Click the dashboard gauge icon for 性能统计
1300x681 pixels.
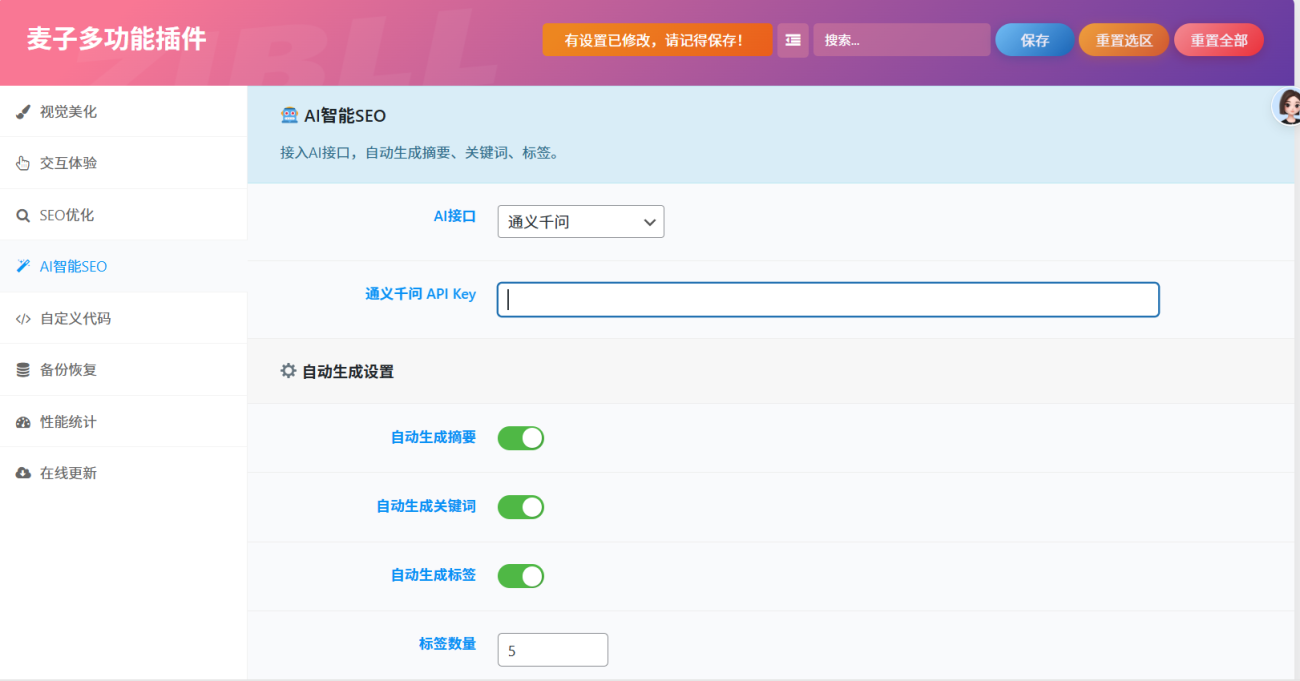pyautogui.click(x=23, y=422)
